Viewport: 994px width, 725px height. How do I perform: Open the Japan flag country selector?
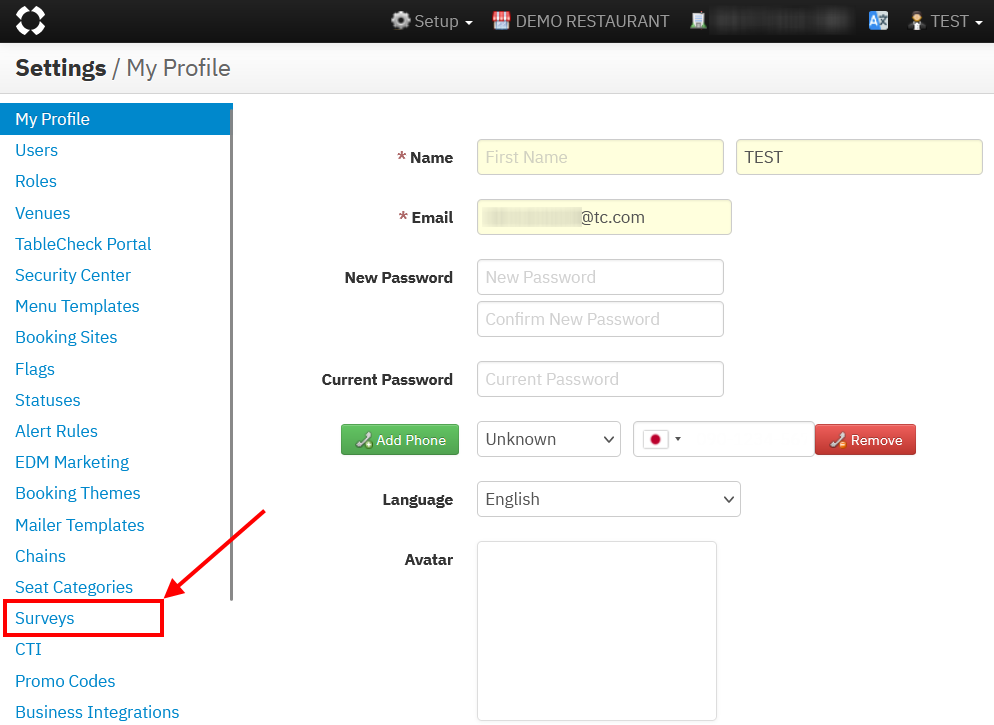[661, 439]
